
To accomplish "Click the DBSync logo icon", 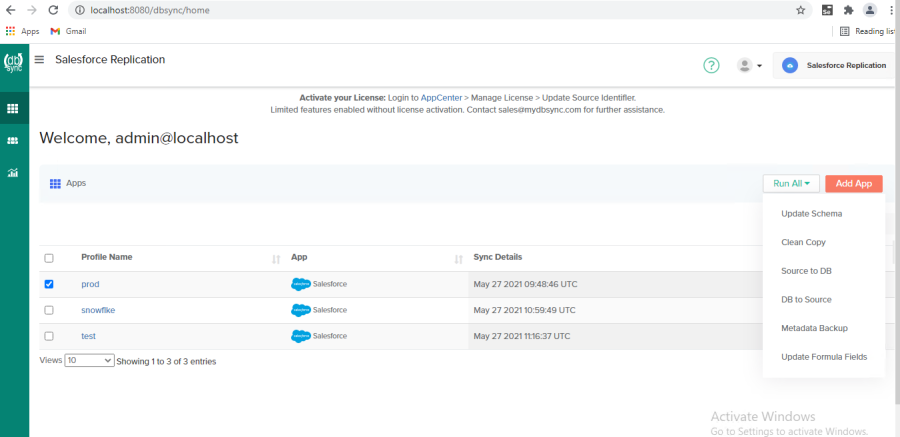I will tap(14, 62).
